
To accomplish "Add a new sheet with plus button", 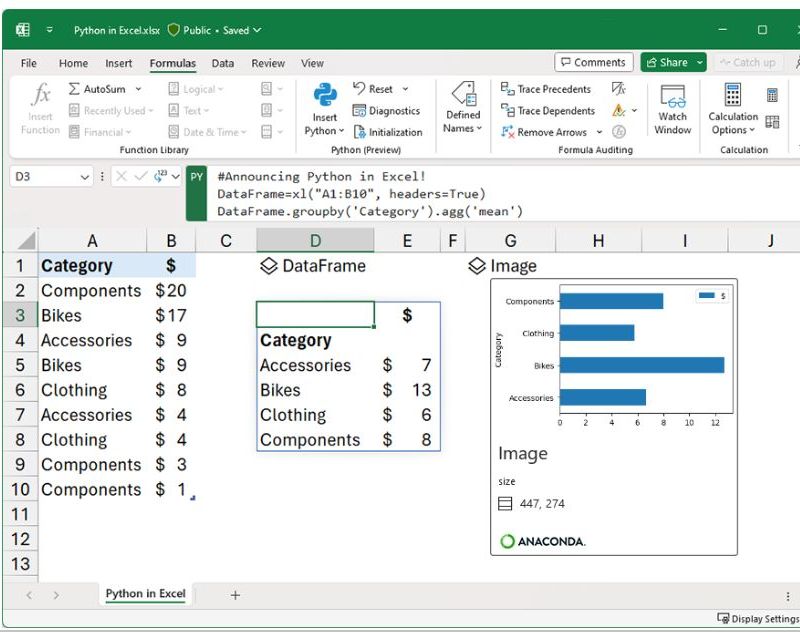I will (x=235, y=595).
